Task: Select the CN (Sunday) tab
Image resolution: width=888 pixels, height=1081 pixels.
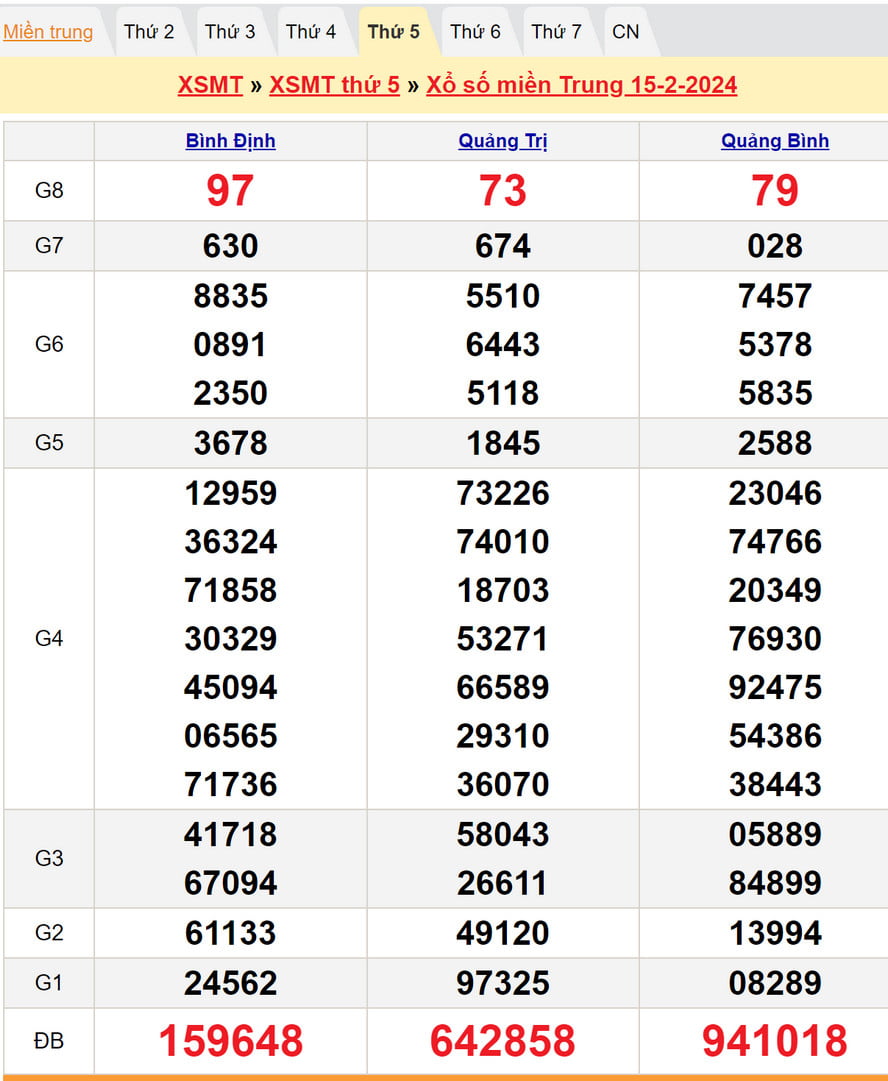Action: pos(626,32)
